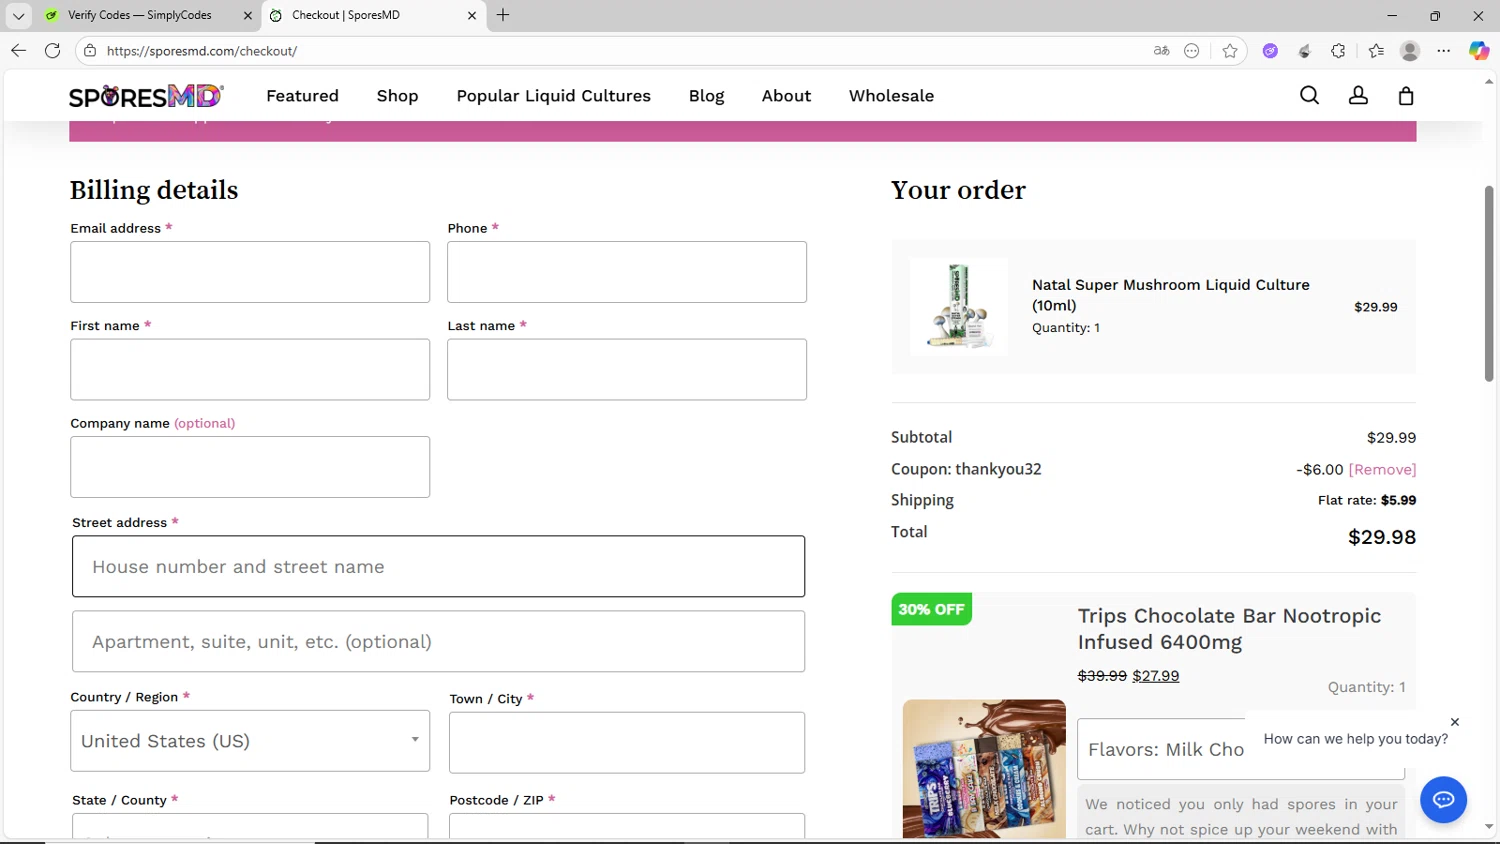
Task: Click the Billing details heading
Action: pyautogui.click(x=154, y=190)
